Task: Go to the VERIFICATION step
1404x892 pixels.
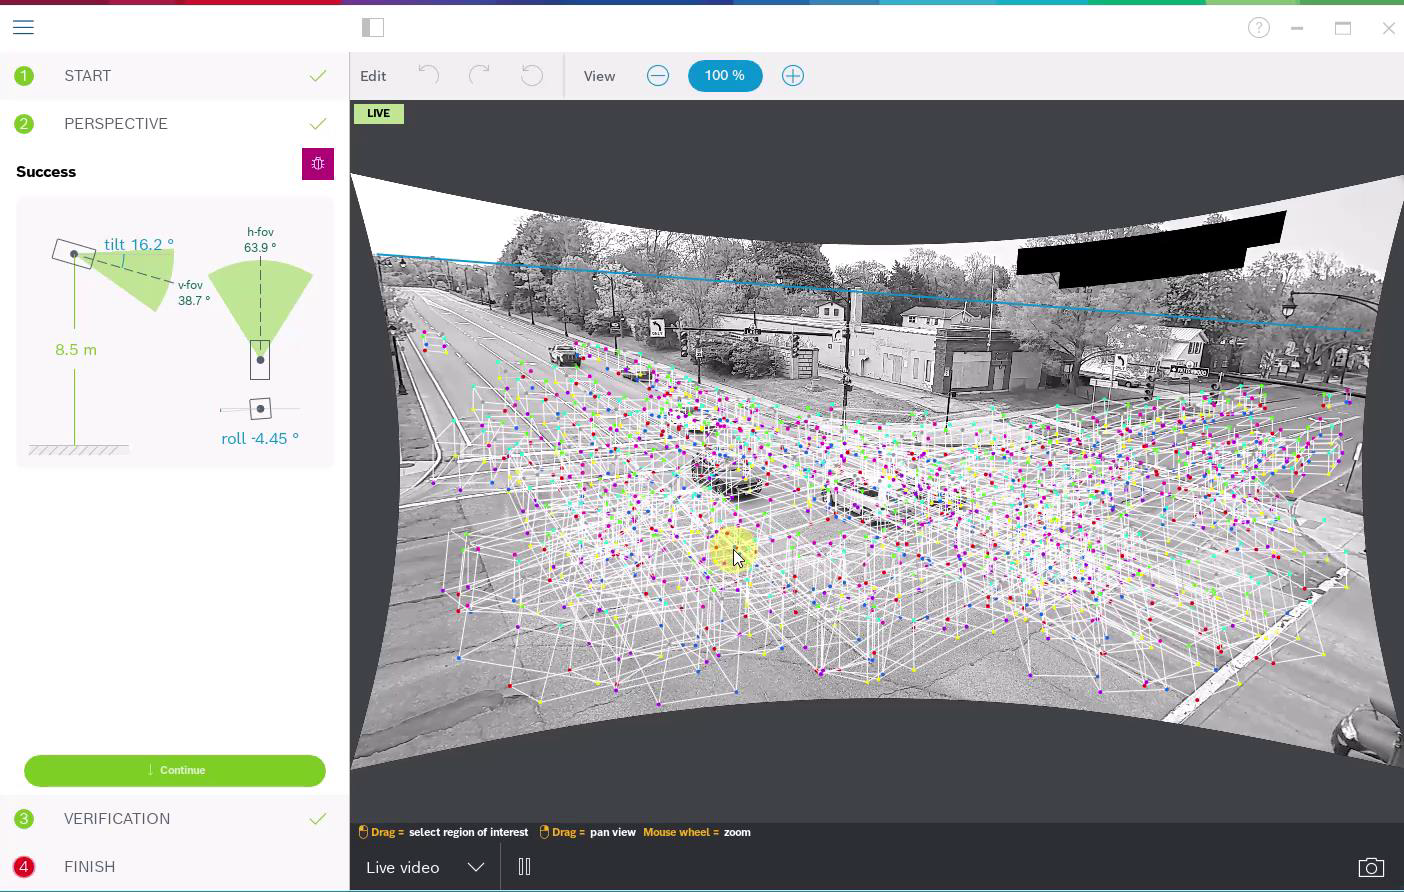Action: [117, 819]
